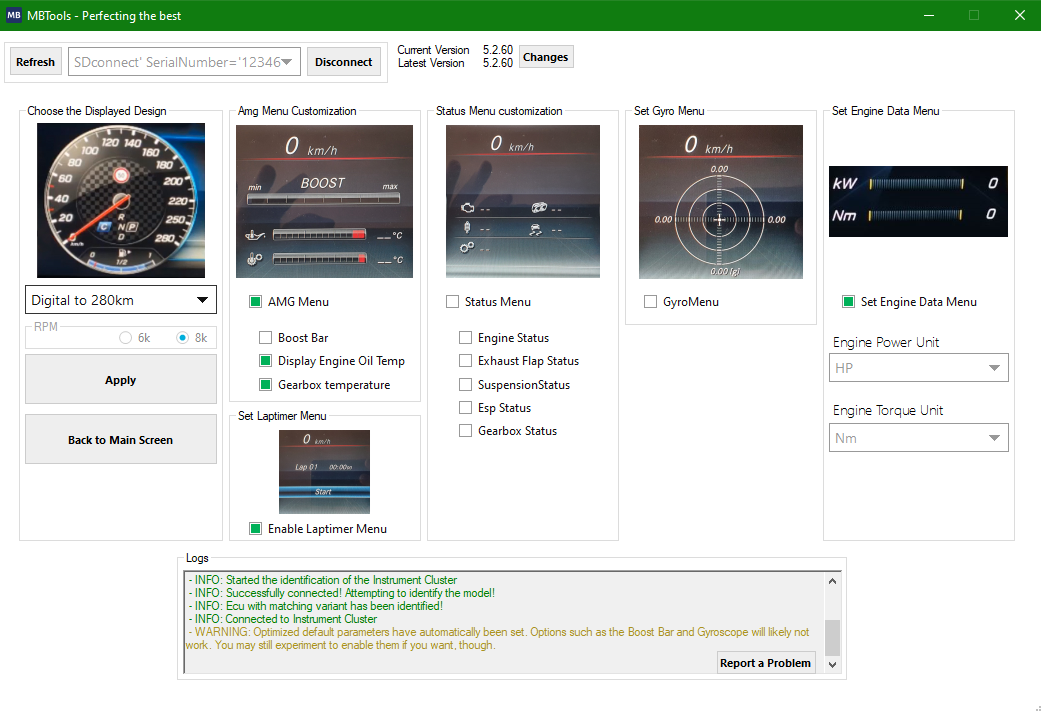This screenshot has height=711, width=1041.
Task: Toggle Set Engine Data Menu checkbox
Action: point(848,302)
